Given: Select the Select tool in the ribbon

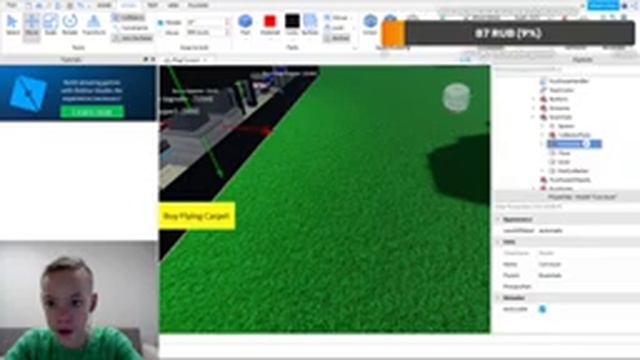Looking at the screenshot, I should point(13,24).
